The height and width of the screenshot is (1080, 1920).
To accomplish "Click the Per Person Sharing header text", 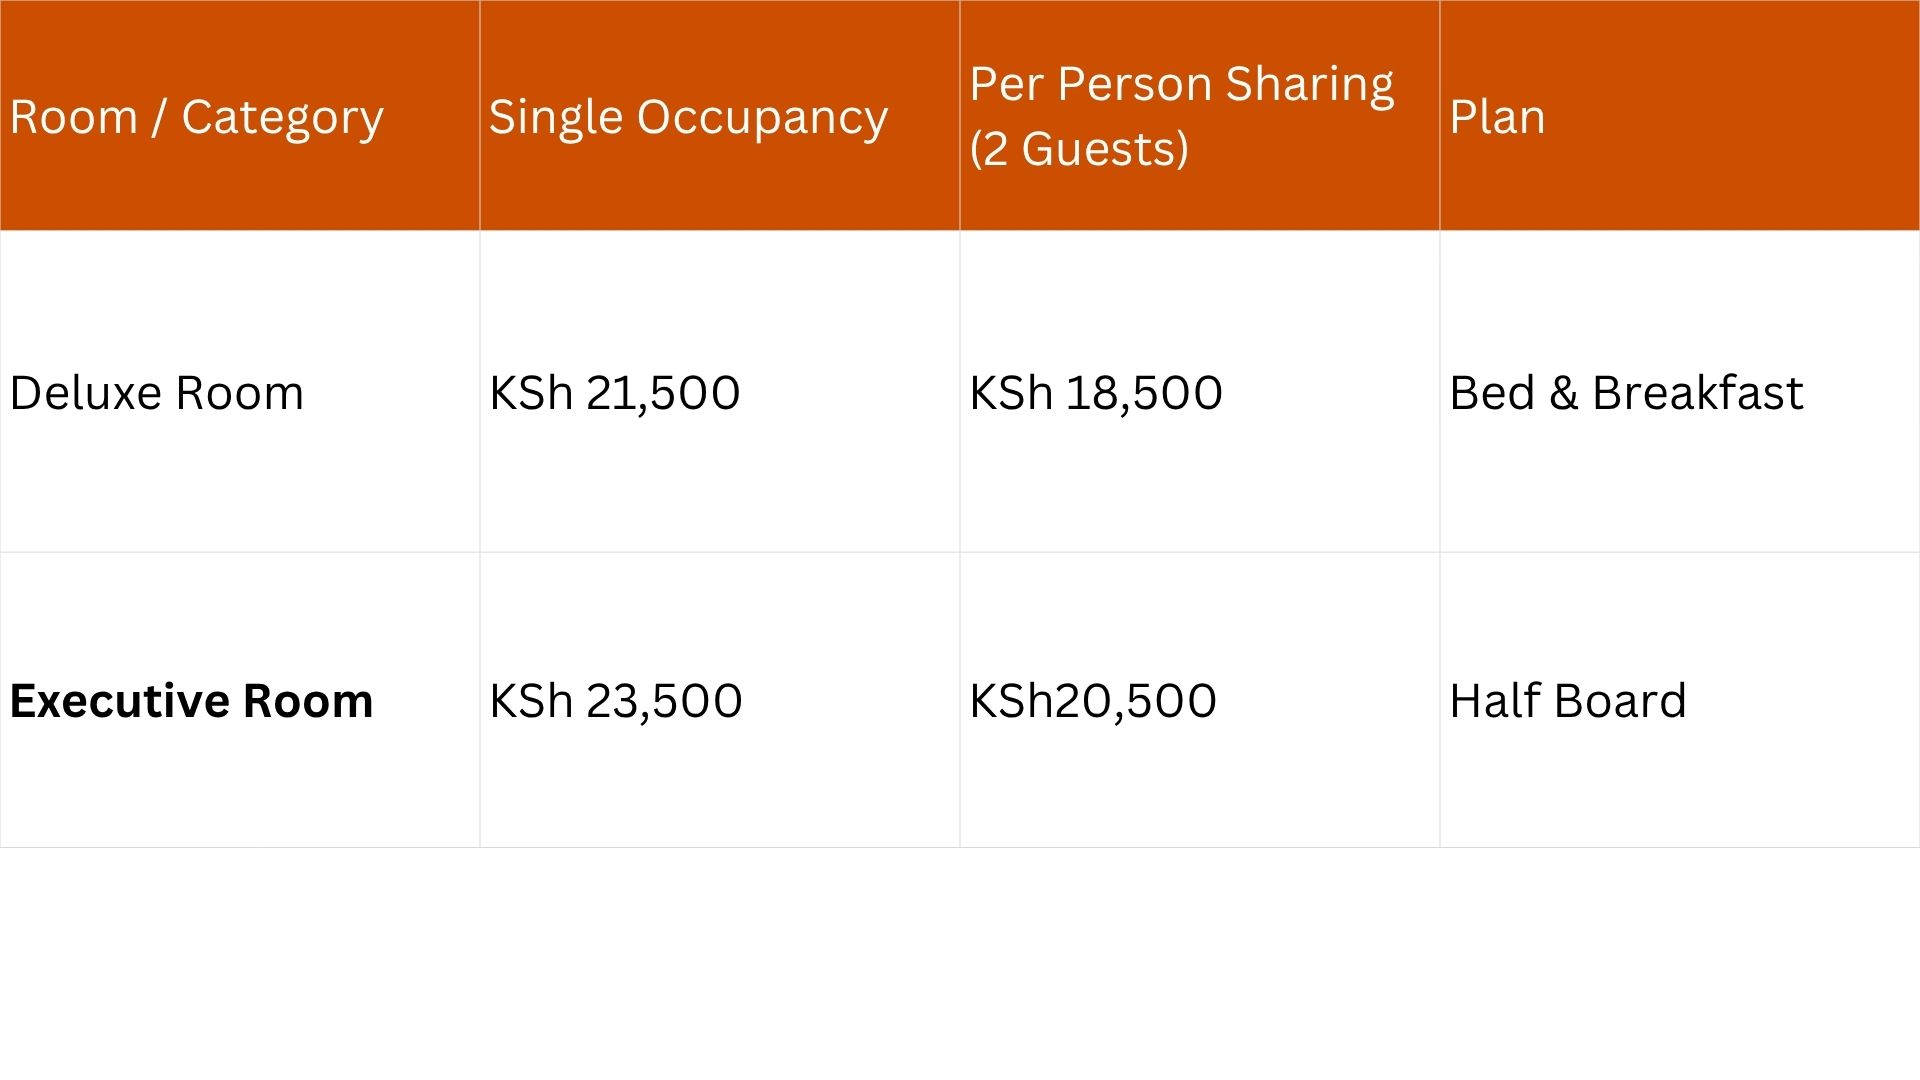I will (1181, 84).
